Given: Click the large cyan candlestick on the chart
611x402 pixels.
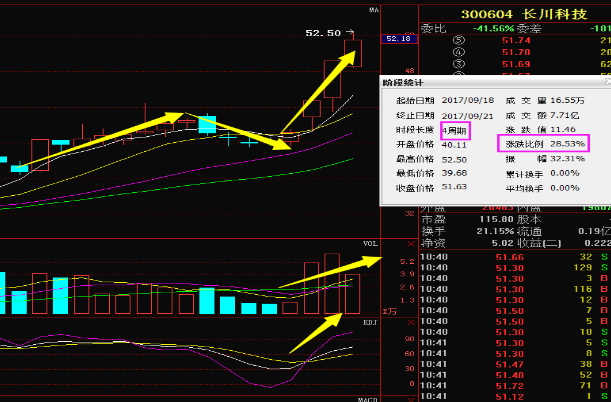Looking at the screenshot, I should pos(207,124).
